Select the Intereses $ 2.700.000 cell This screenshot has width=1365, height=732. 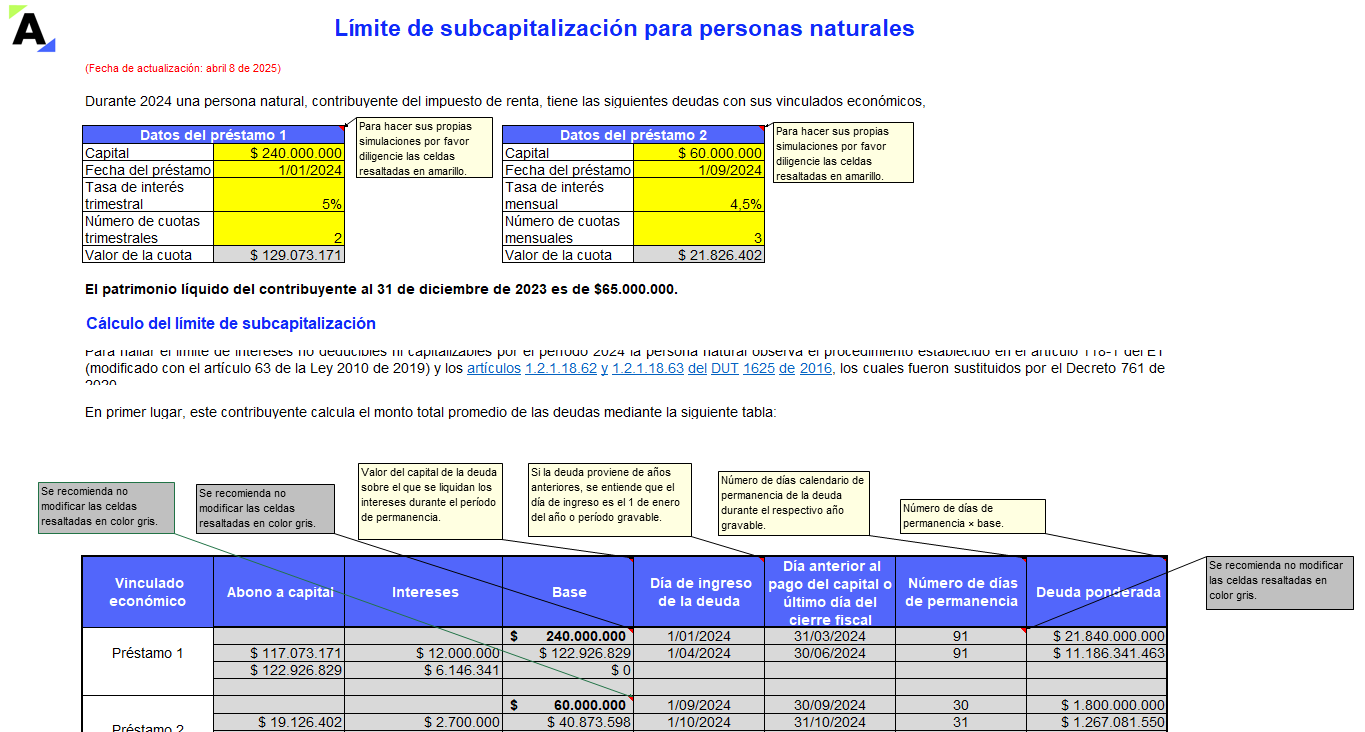point(424,722)
